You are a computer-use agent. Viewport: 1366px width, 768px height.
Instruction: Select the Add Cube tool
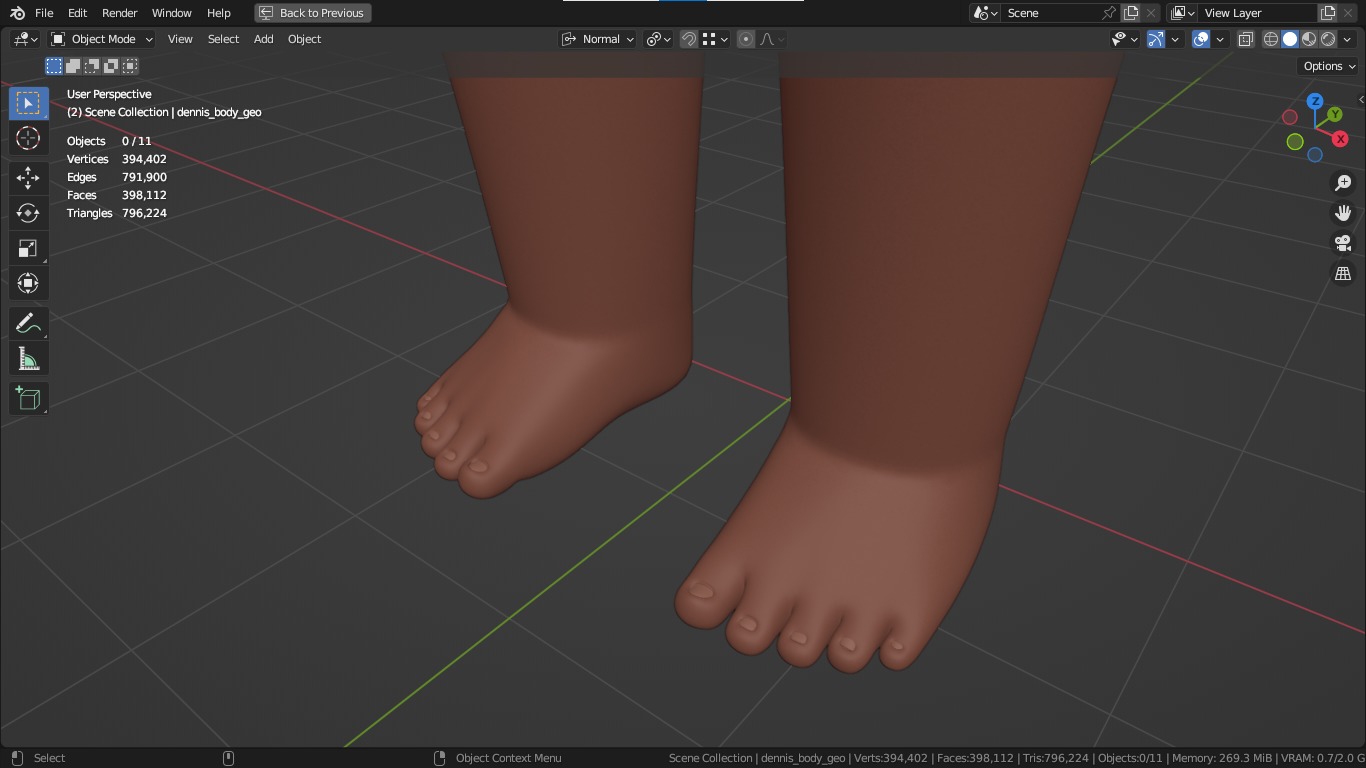pos(28,398)
